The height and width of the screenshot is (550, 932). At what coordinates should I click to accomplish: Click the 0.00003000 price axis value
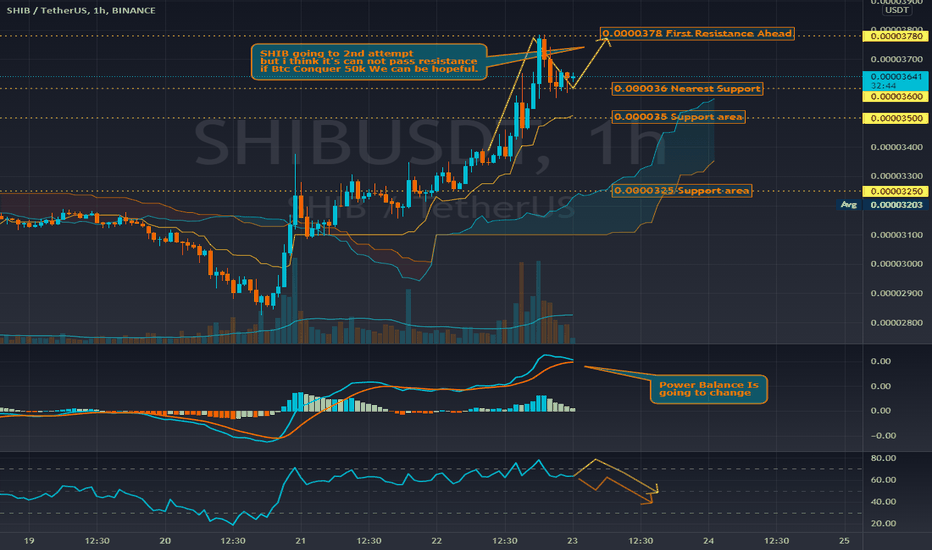[896, 264]
